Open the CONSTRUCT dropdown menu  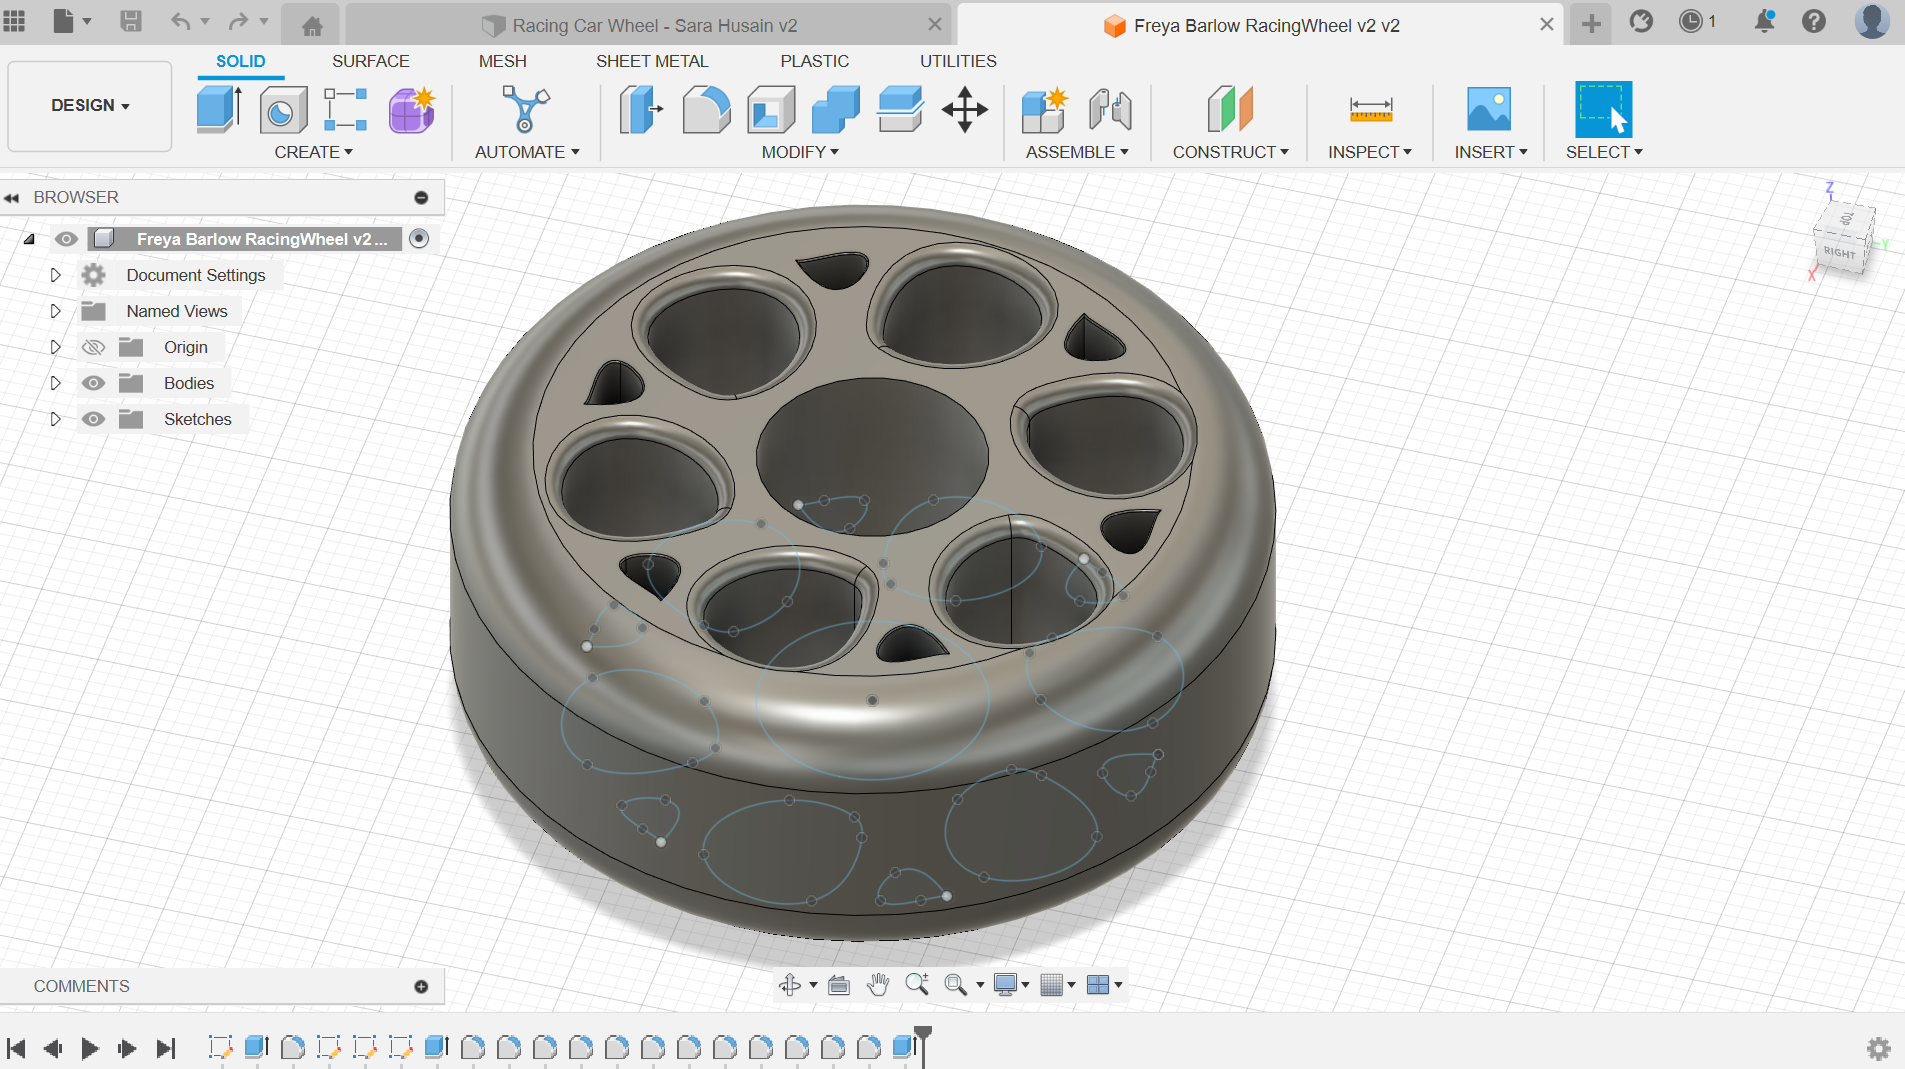[1230, 152]
